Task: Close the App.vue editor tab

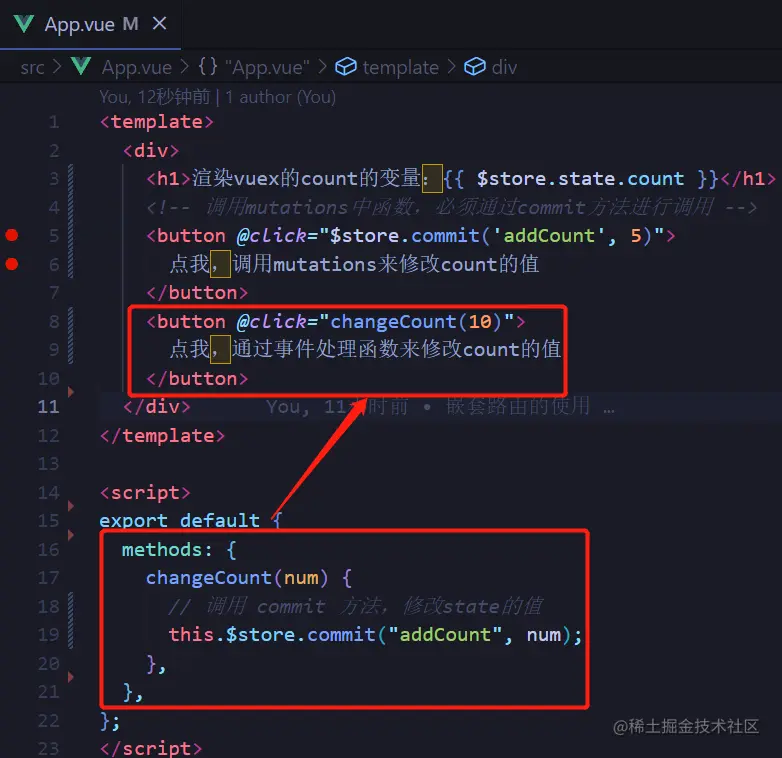Action: click(x=159, y=23)
